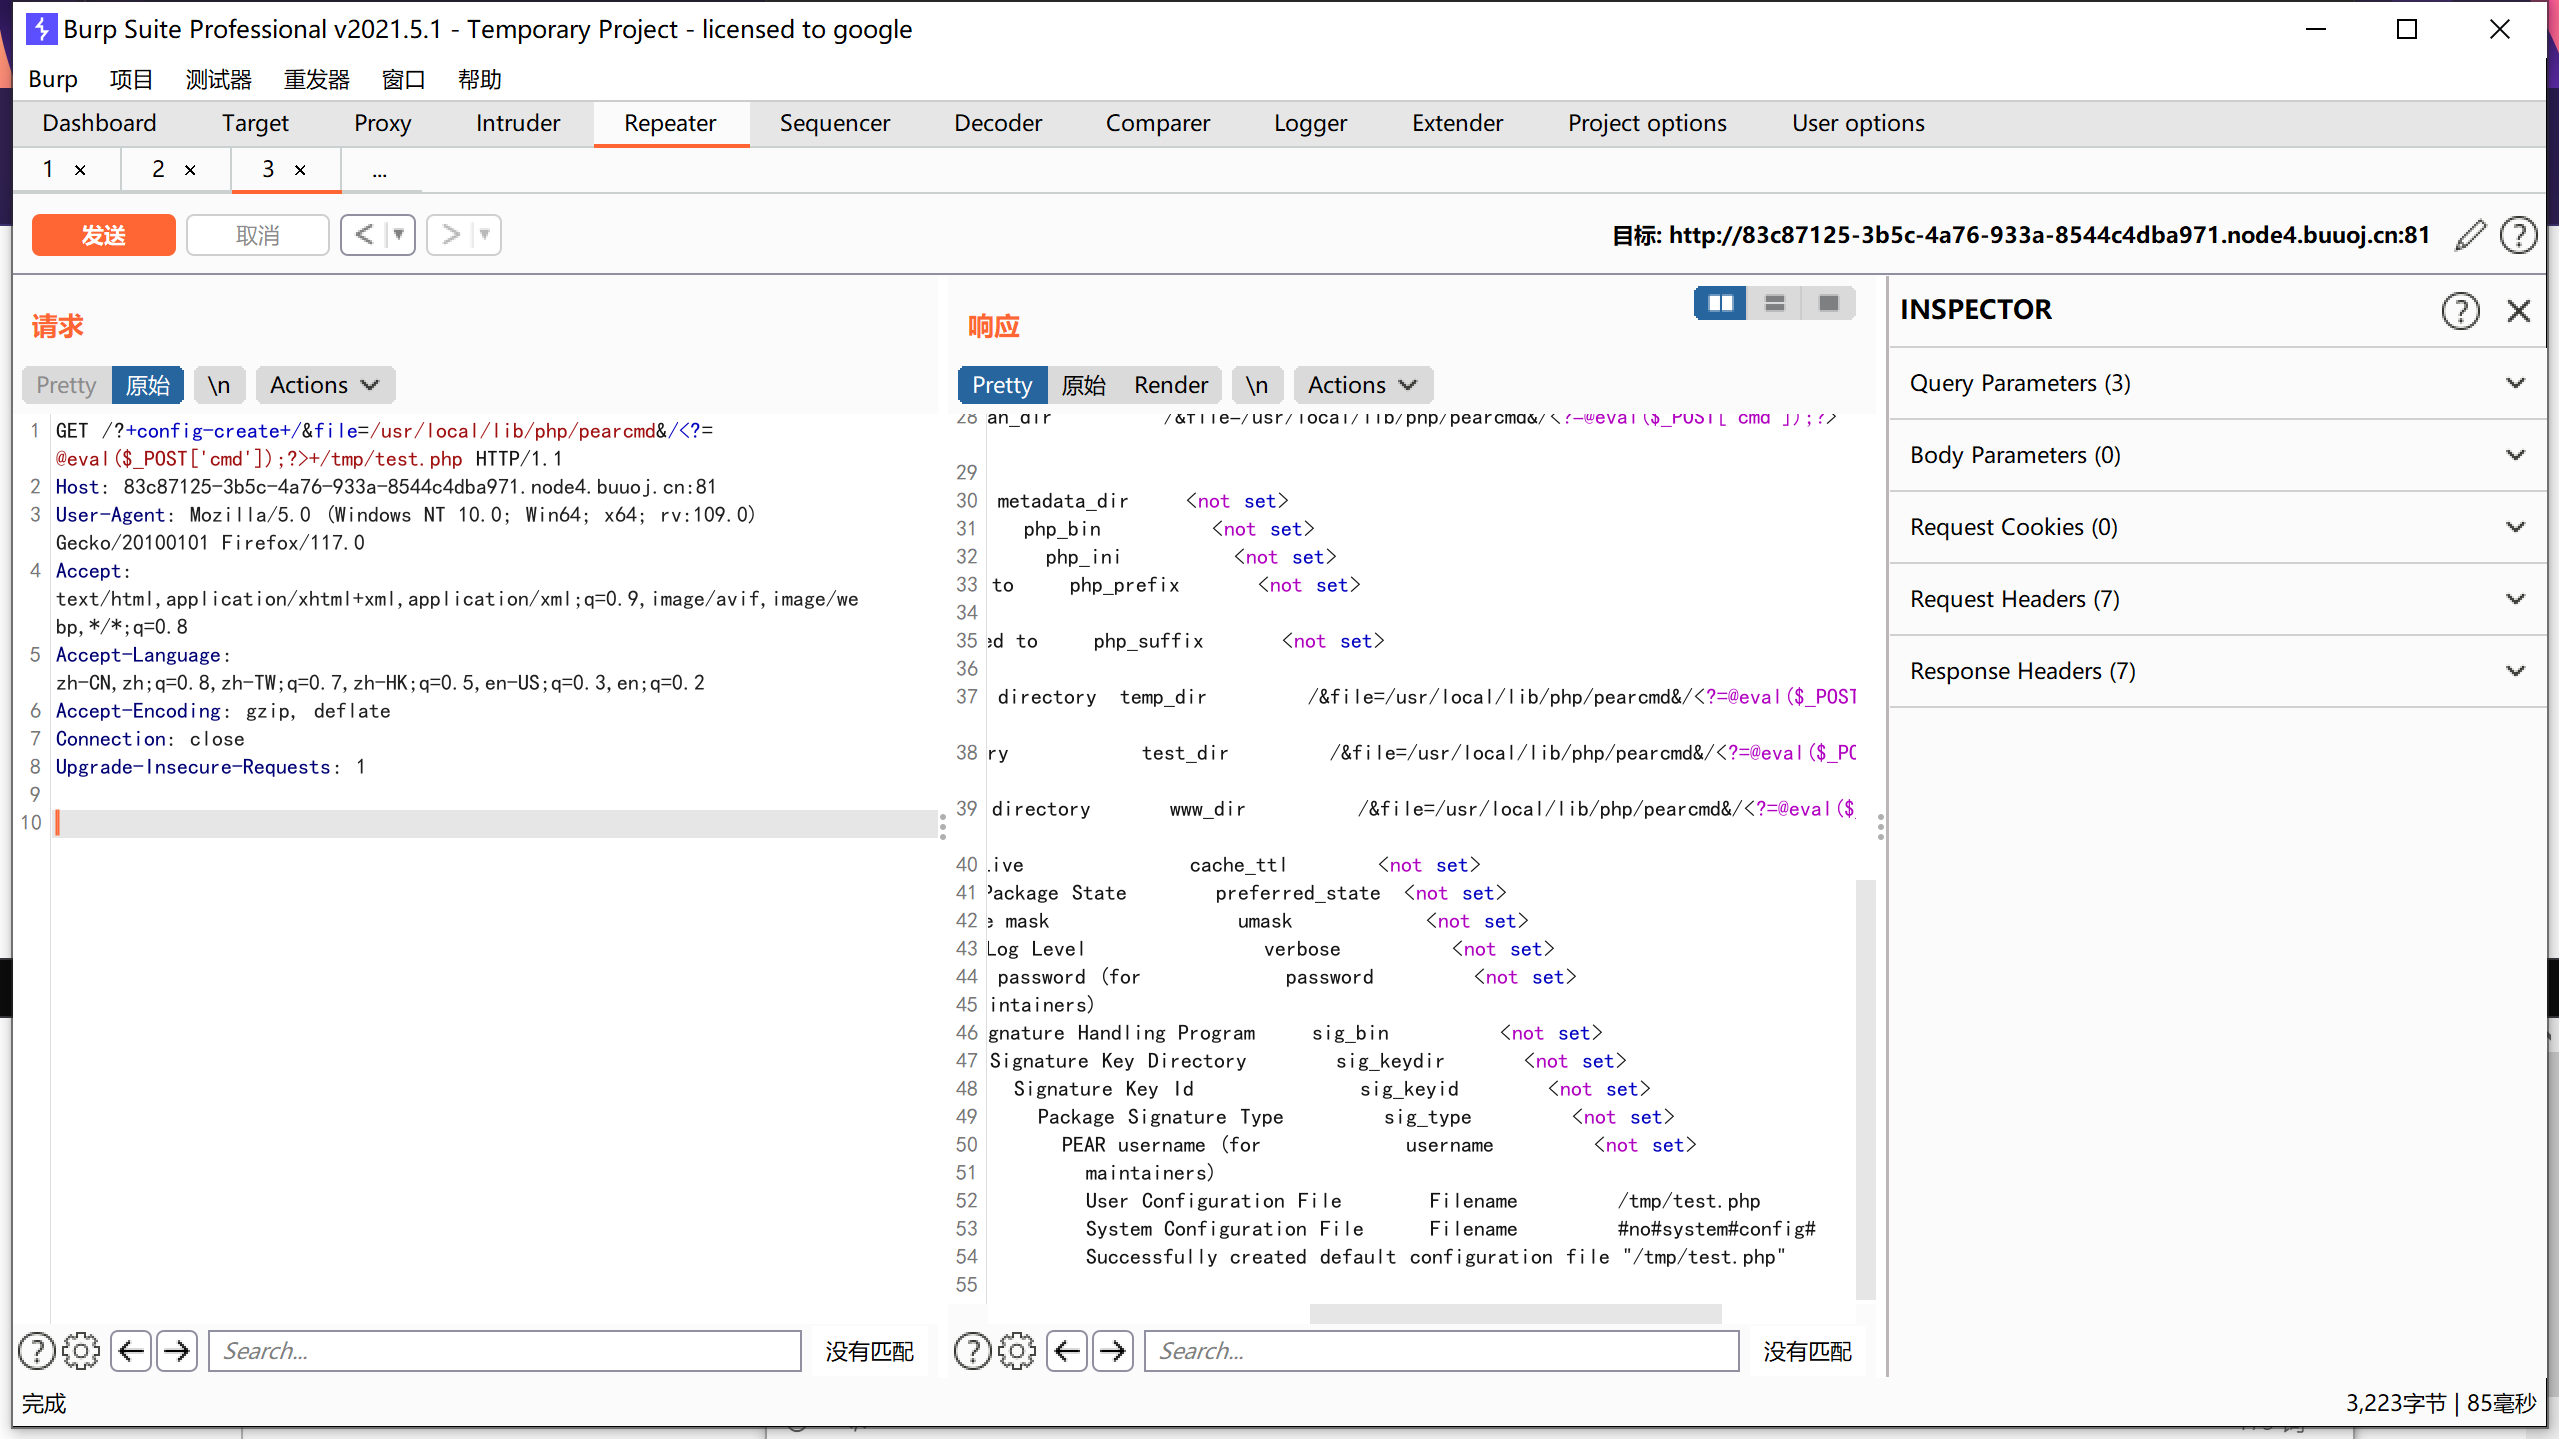Click the 取消 cancel button
This screenshot has height=1439, width=2559.
pyautogui.click(x=258, y=235)
